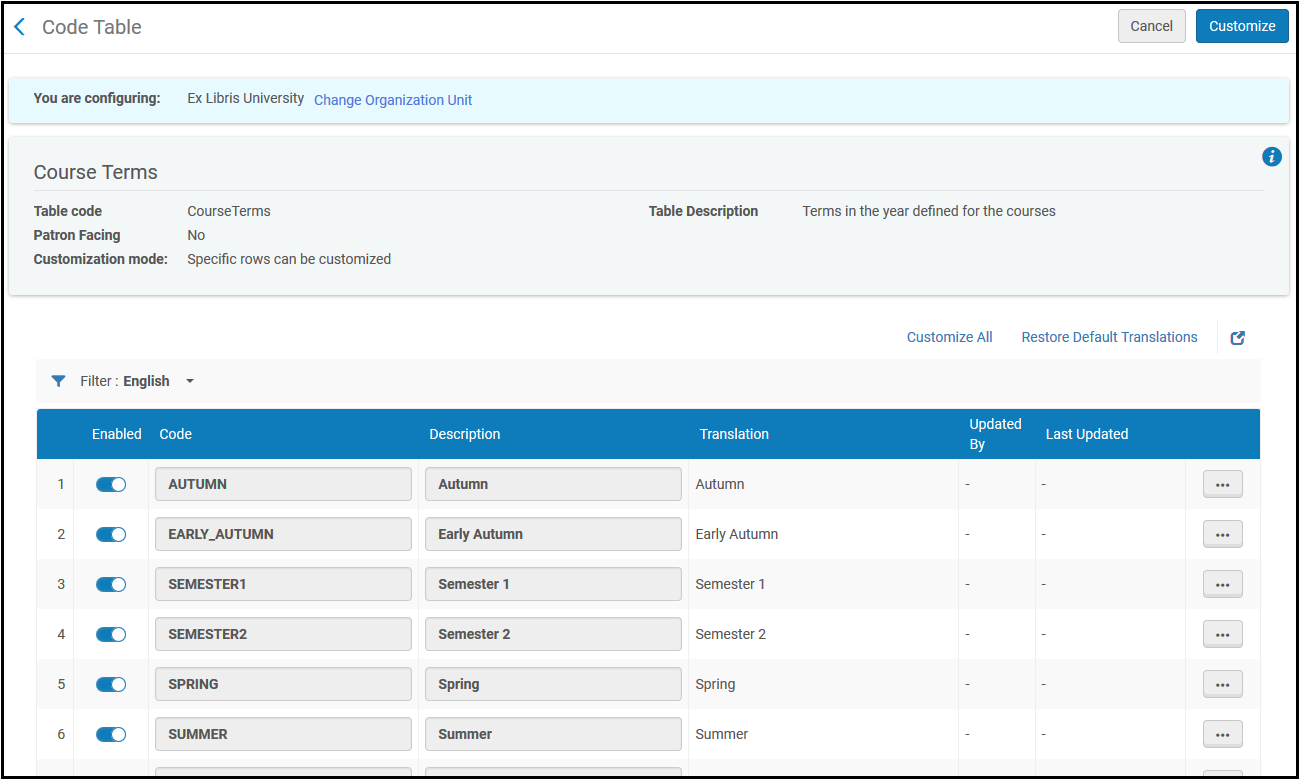The width and height of the screenshot is (1299, 779).
Task: Click the Early Autumn translation text
Action: (737, 534)
